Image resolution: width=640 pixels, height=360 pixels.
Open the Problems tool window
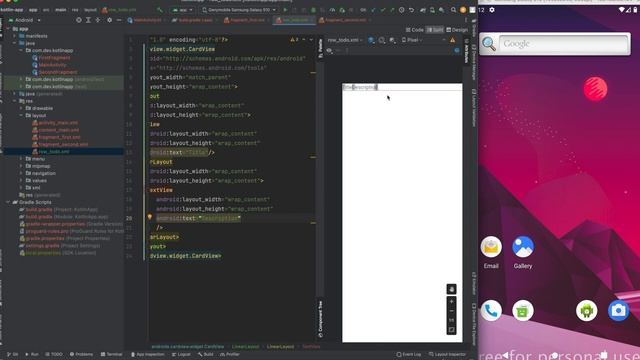tap(81, 354)
